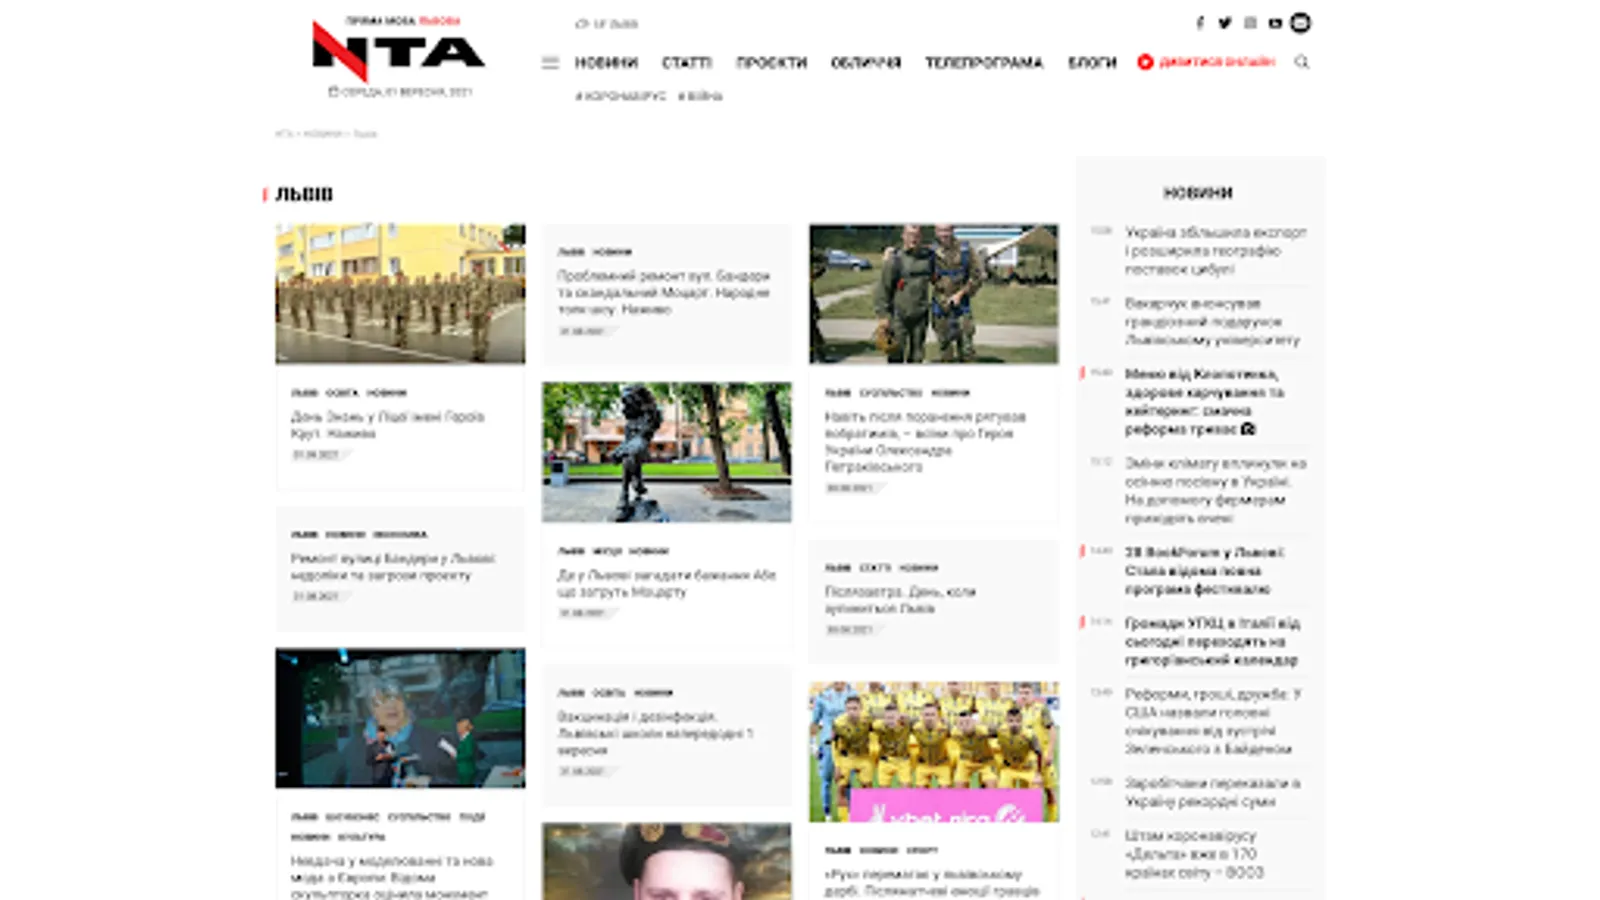Click the weather icon above the menu
Image resolution: width=1600 pixels, height=900 pixels.
pyautogui.click(x=582, y=24)
